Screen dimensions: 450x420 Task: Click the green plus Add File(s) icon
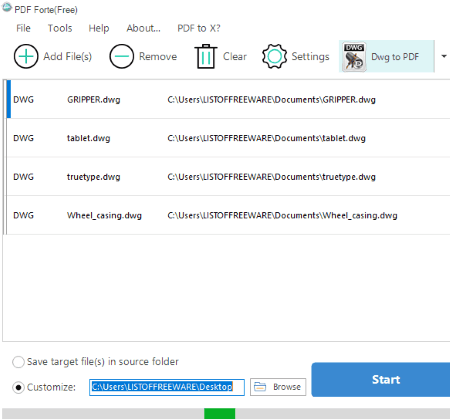(x=26, y=56)
